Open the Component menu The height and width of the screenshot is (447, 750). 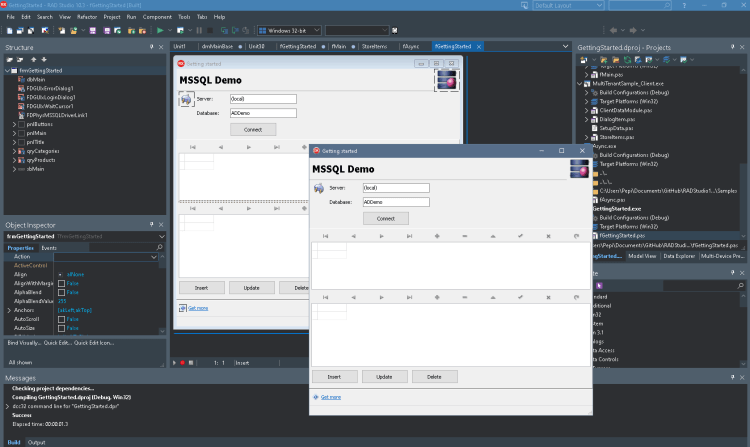(x=157, y=17)
